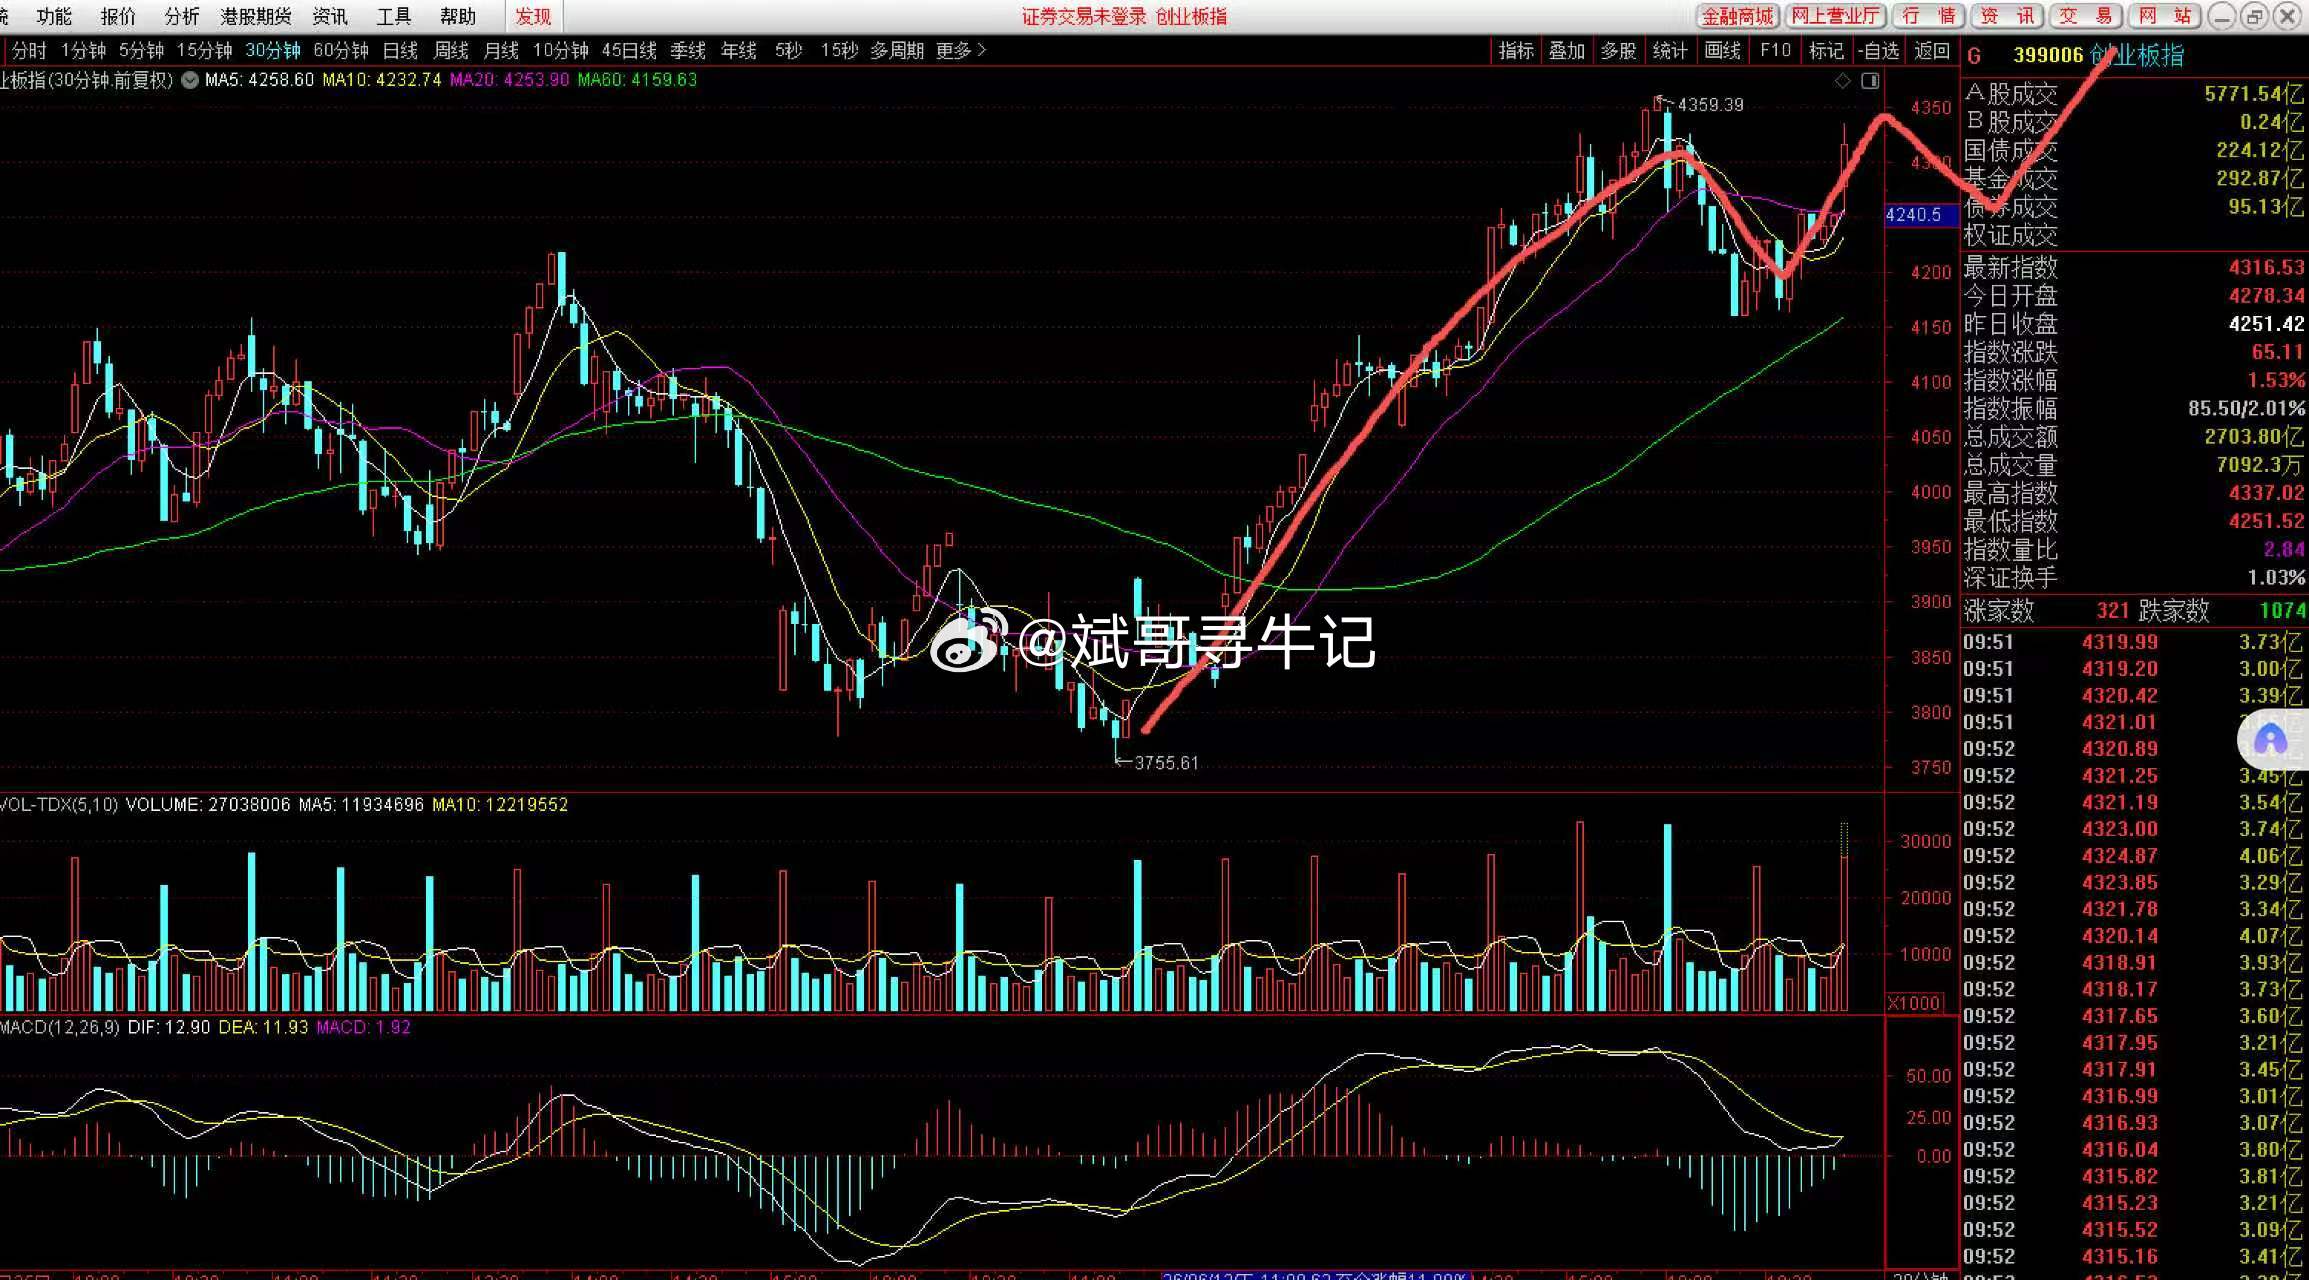
Task: Open the 指标 indicator tool
Action: (1516, 50)
